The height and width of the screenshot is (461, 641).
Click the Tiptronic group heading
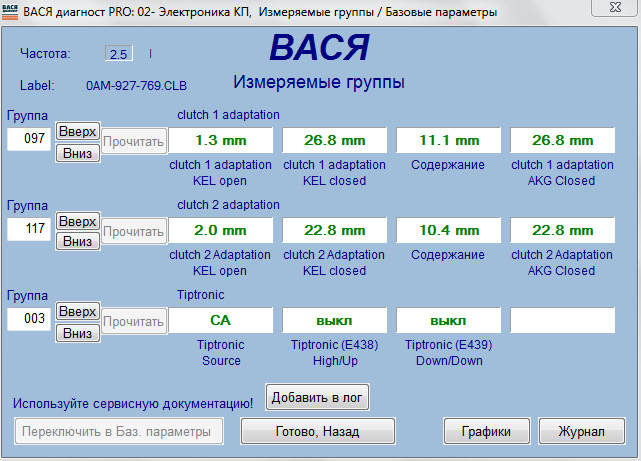pyautogui.click(x=200, y=295)
